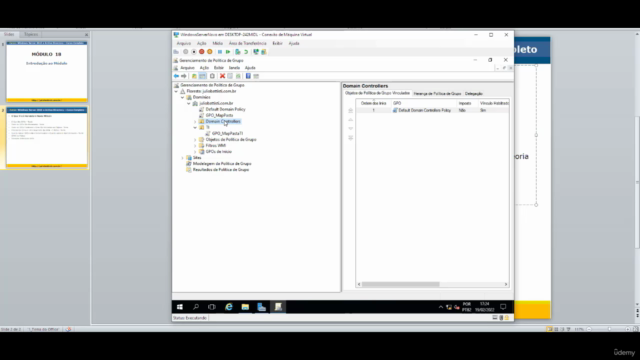
Task: Open File Explorer from the VM taskbar
Action: coord(245,307)
